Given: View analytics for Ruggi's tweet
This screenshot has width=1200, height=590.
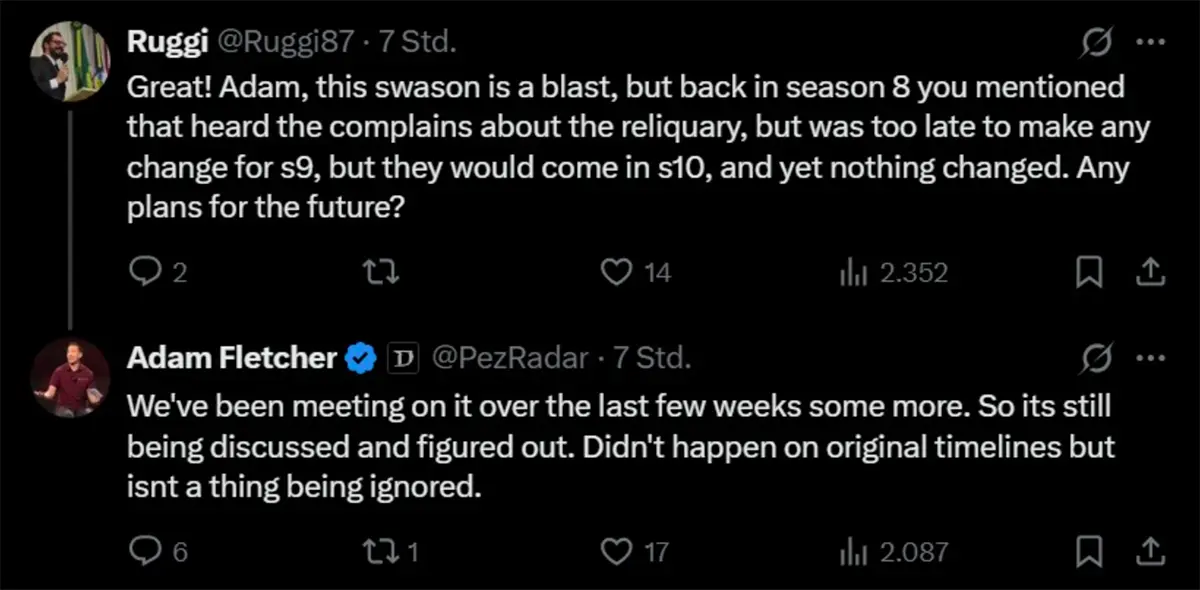Looking at the screenshot, I should coord(850,272).
